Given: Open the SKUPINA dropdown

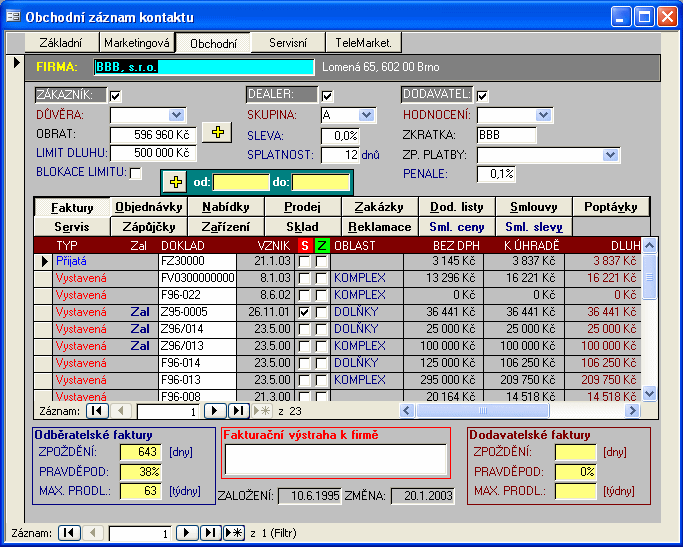Looking at the screenshot, I should (x=366, y=115).
